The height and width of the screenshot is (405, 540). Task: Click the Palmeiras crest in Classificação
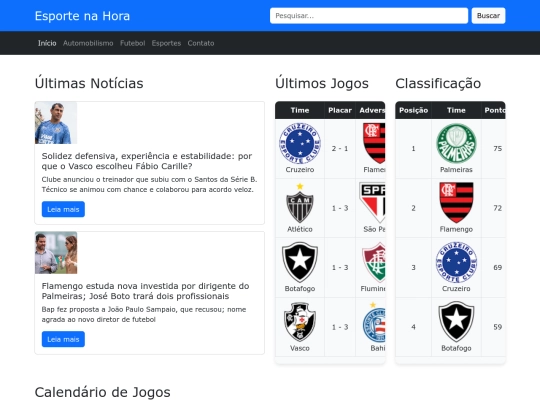(x=456, y=143)
